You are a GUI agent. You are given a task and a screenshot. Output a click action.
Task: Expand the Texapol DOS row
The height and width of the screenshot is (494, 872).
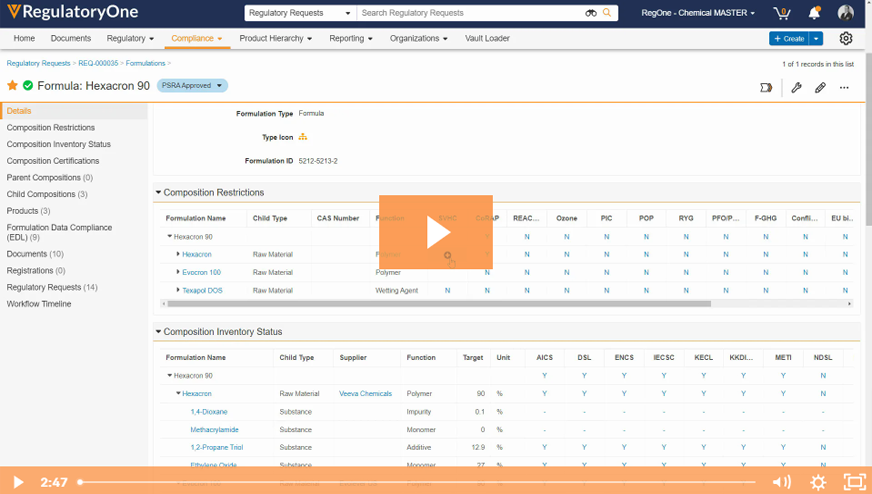pyautogui.click(x=178, y=290)
